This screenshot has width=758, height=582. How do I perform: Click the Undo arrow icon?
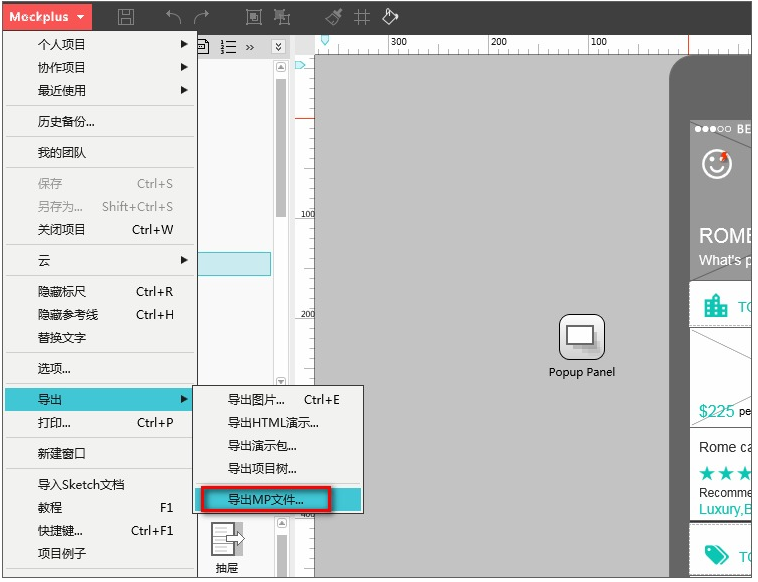173,17
